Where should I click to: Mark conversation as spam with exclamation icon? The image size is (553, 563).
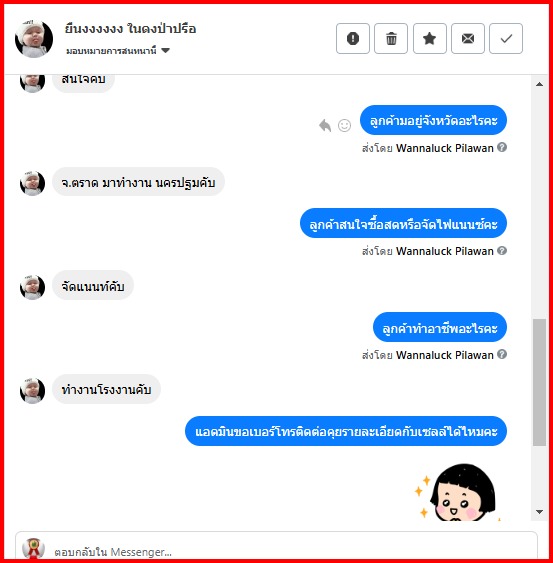pos(353,38)
